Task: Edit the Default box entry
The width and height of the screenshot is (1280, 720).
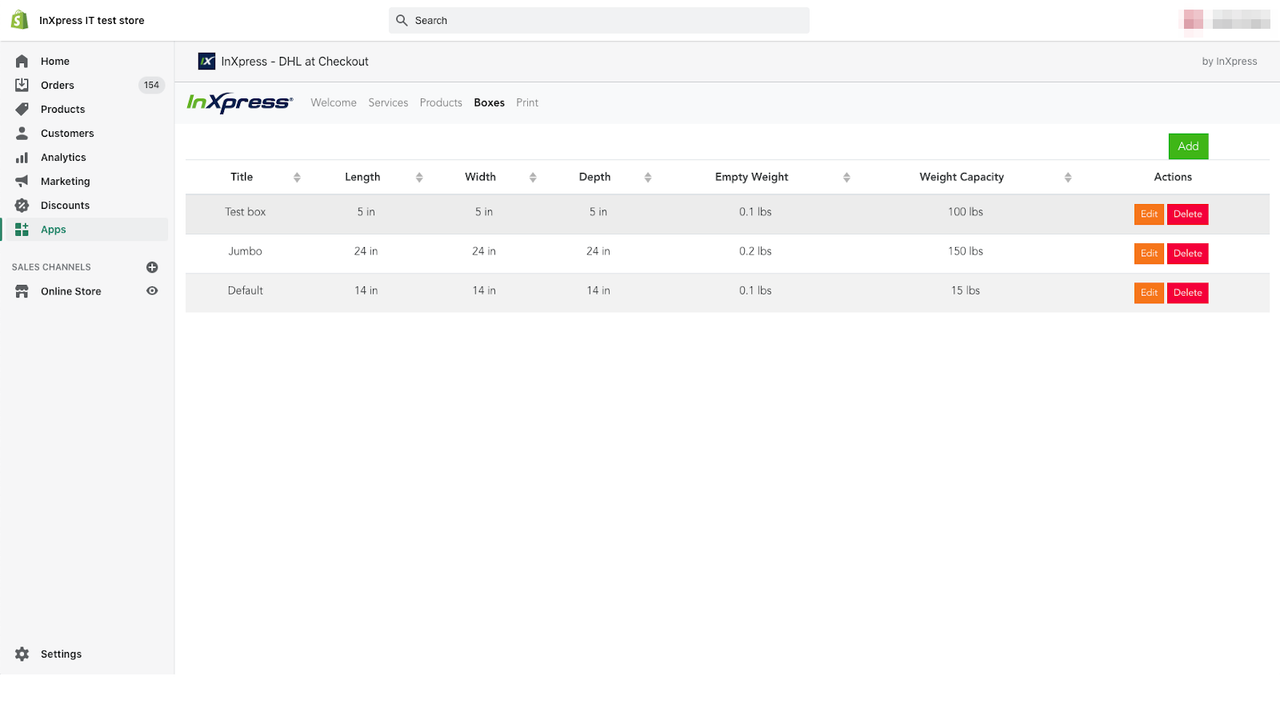Action: (x=1148, y=292)
